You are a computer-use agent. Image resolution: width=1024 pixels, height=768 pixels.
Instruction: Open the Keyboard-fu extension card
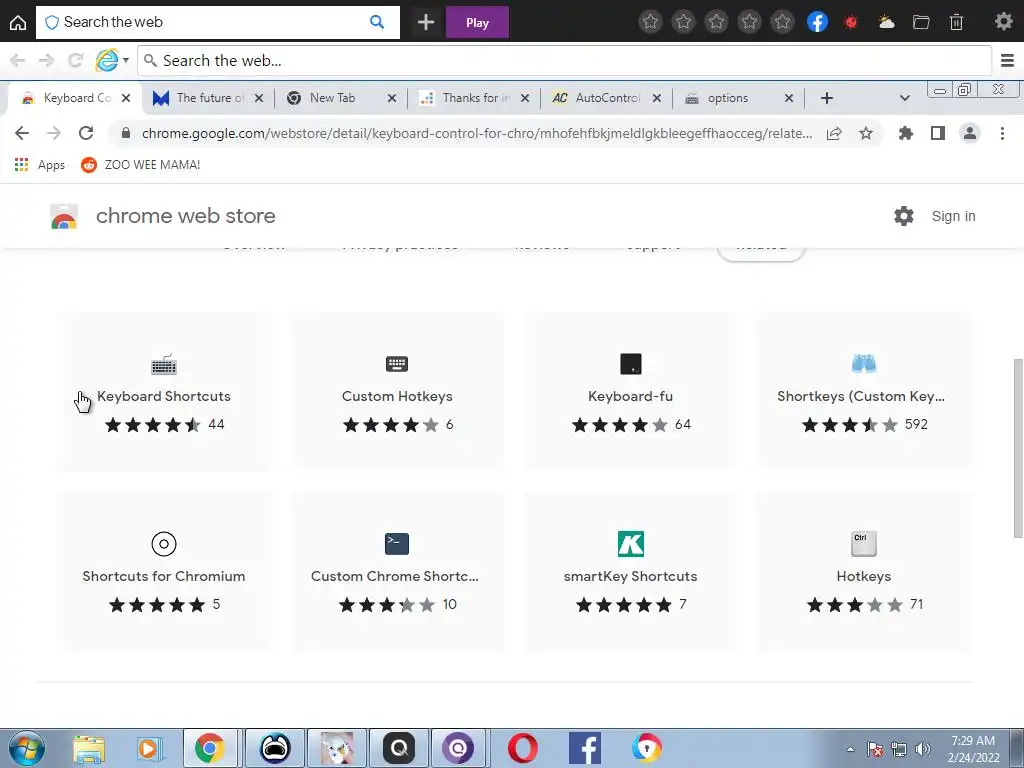[x=630, y=392]
